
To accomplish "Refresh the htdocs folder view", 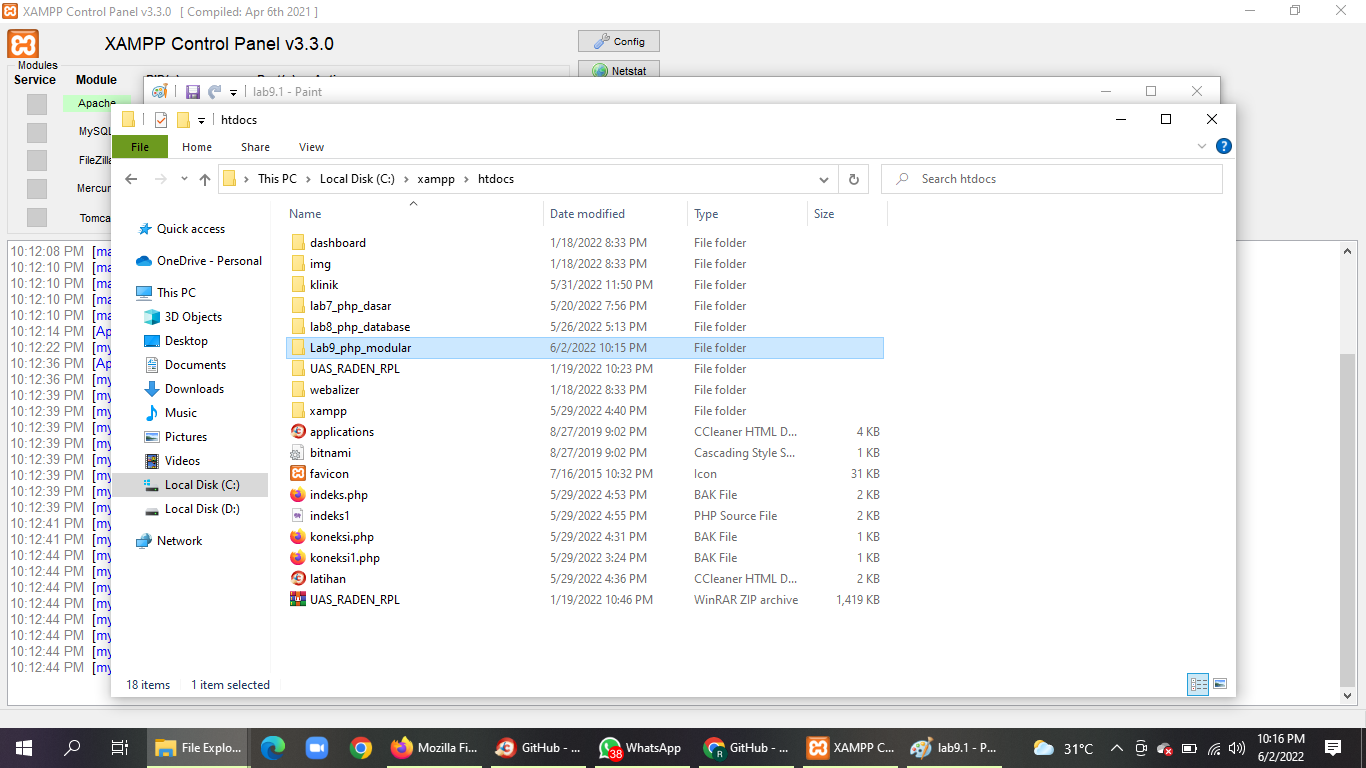I will pyautogui.click(x=853, y=179).
